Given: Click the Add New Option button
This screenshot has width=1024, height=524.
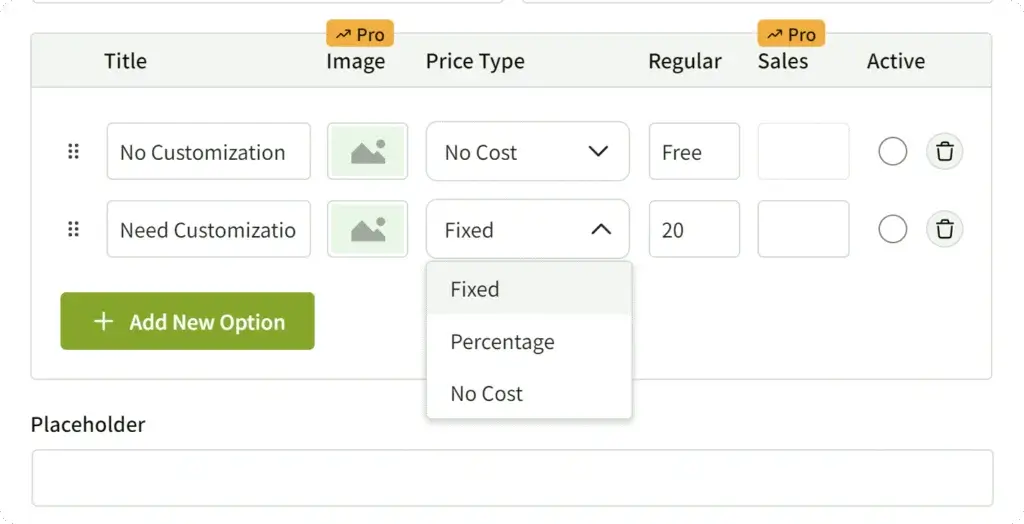Looking at the screenshot, I should pos(187,321).
